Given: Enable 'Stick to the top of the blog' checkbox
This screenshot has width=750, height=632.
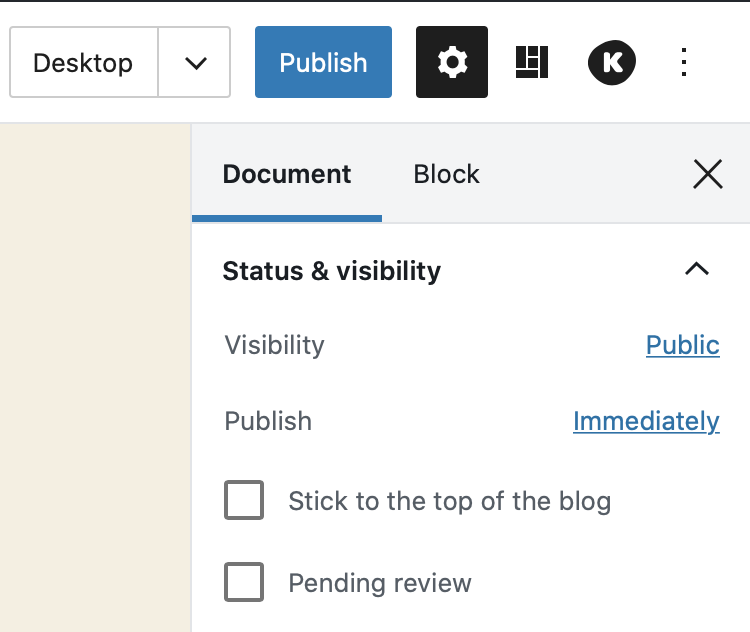Looking at the screenshot, I should point(244,500).
